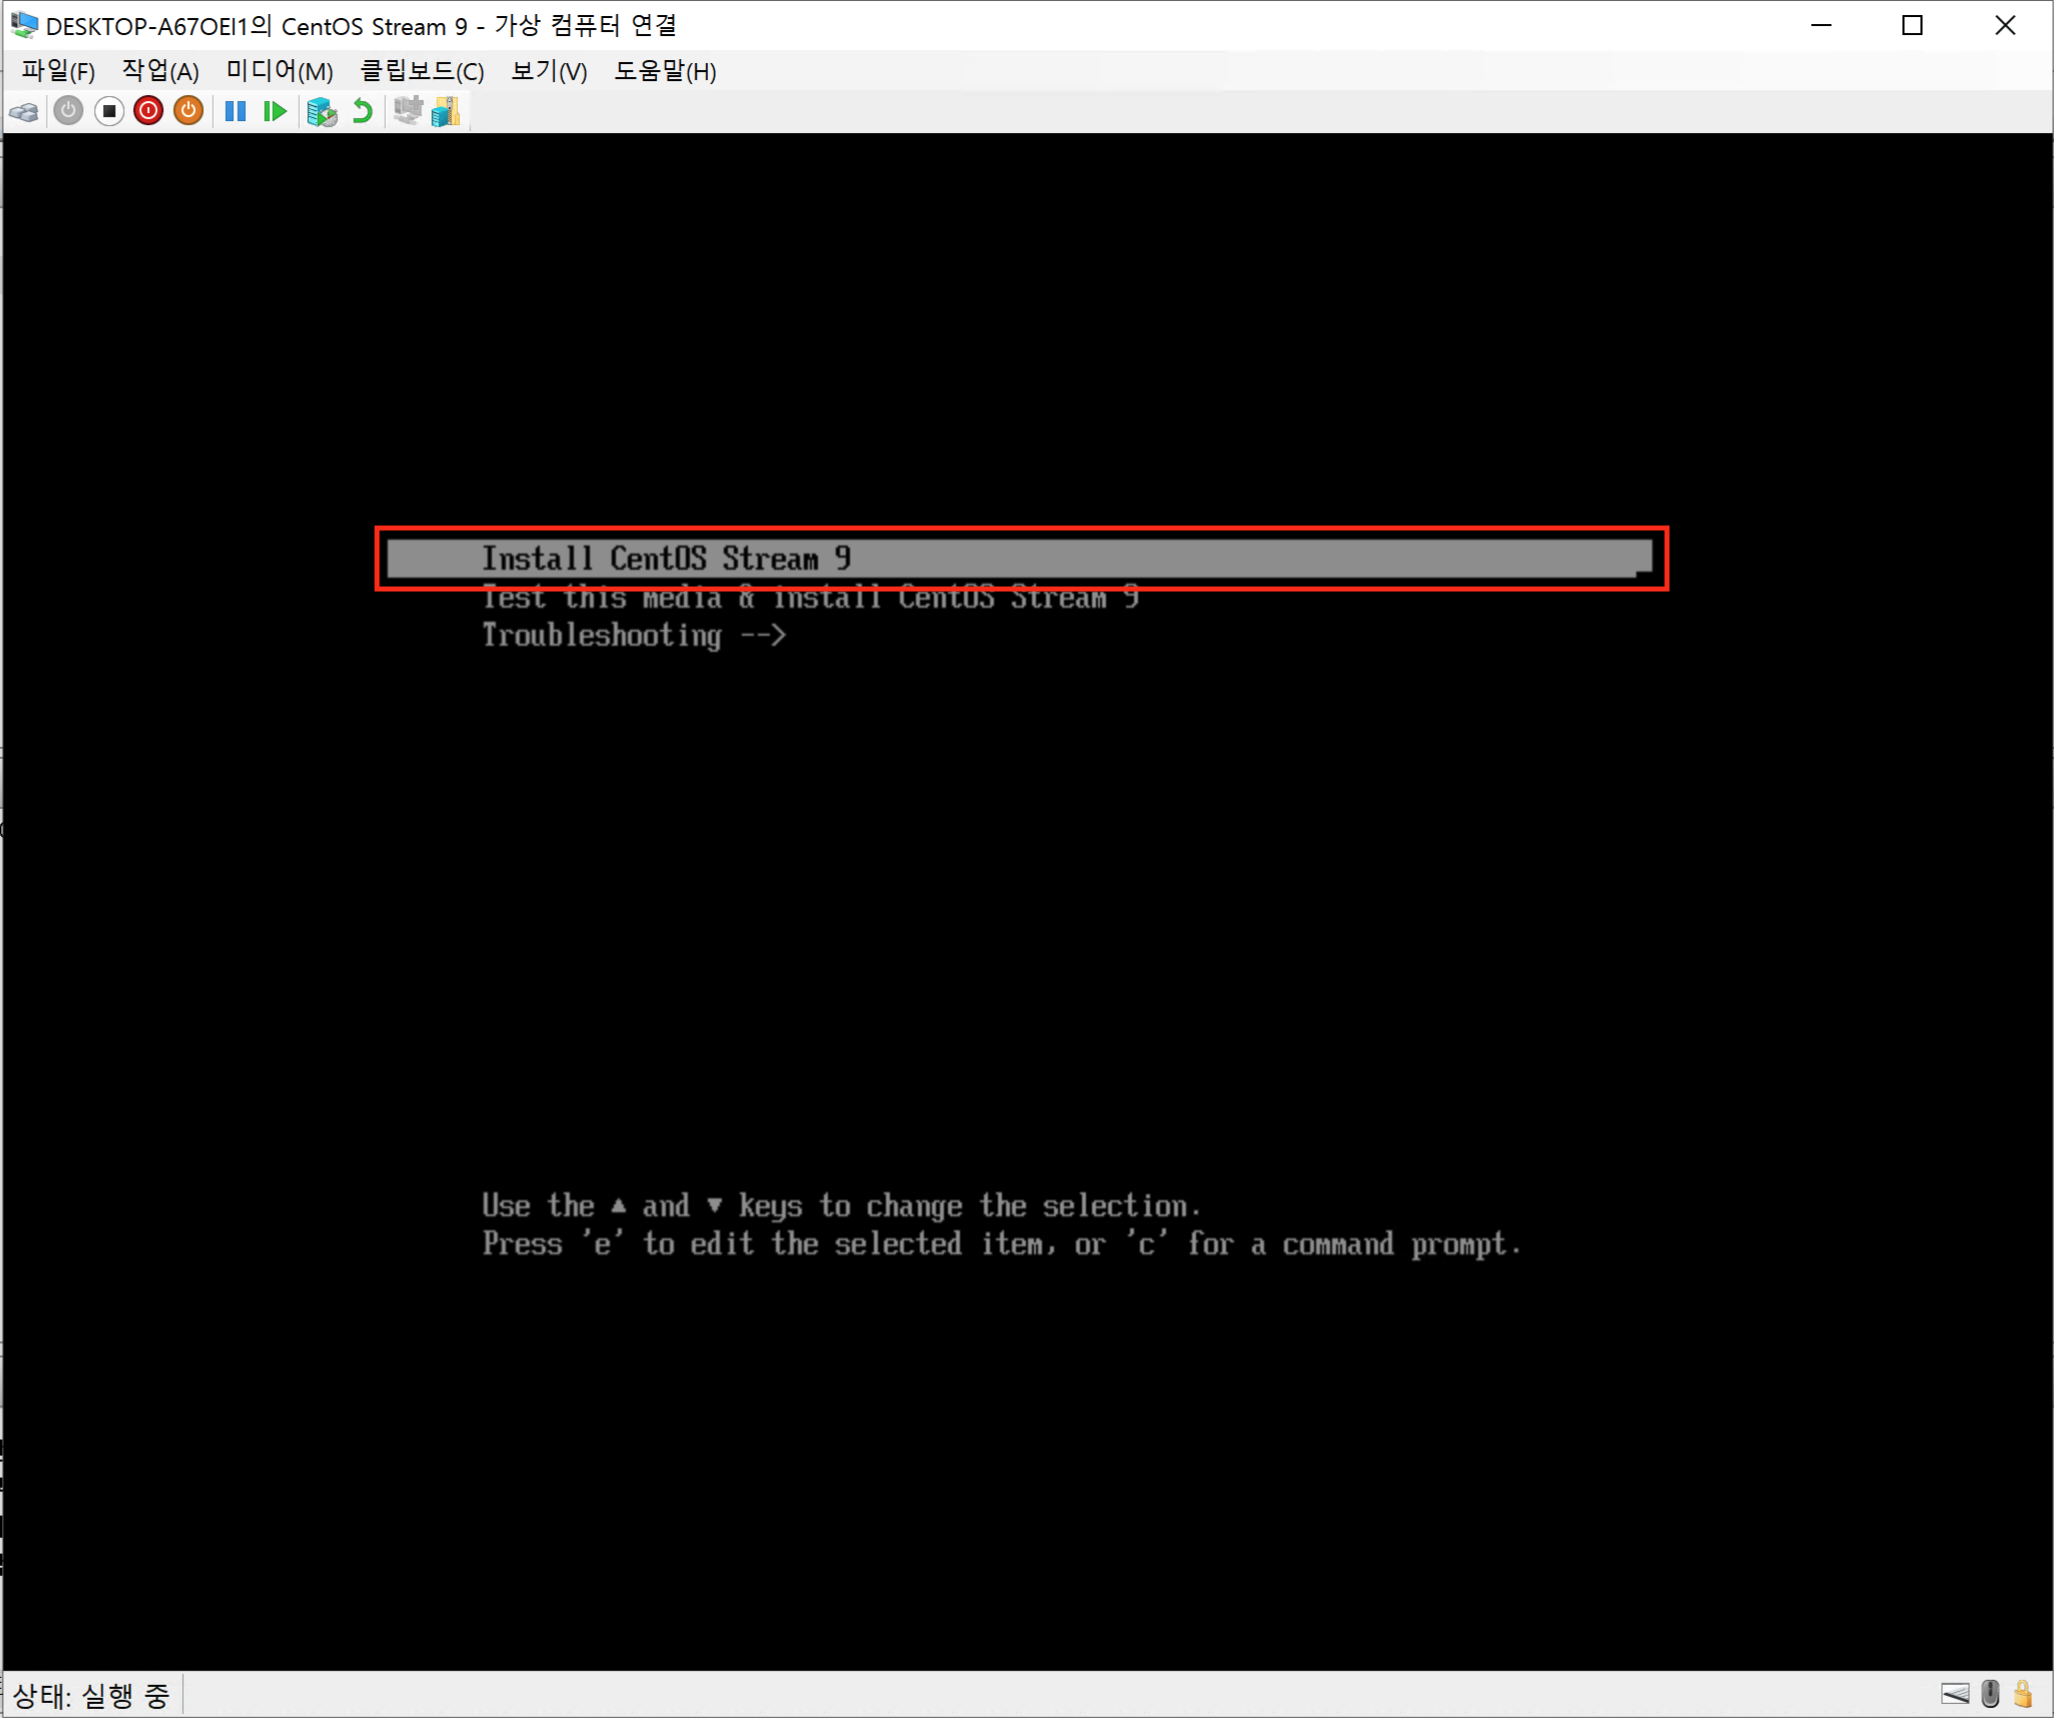Screen dimensions: 2054x1718
Task: Minimize the virtual machine connection window
Action: click(1821, 25)
